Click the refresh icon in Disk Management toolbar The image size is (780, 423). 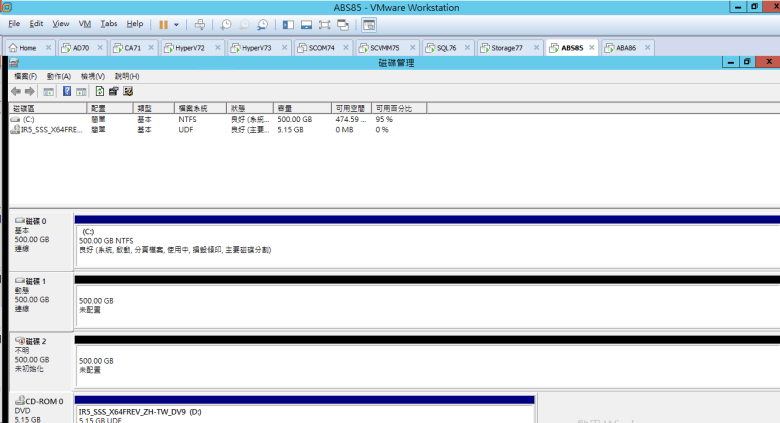coord(99,91)
